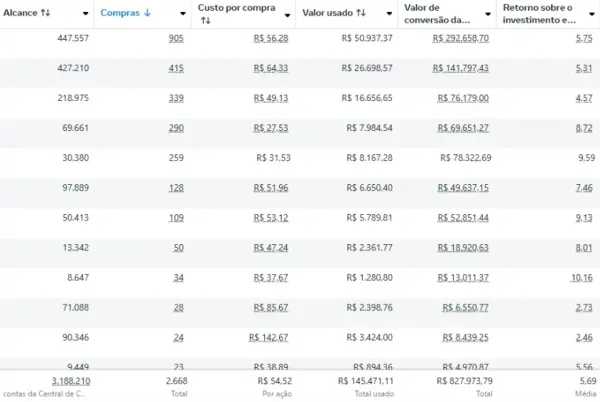600x402 pixels.
Task: Open the 128 purchases link
Action: tap(176, 188)
